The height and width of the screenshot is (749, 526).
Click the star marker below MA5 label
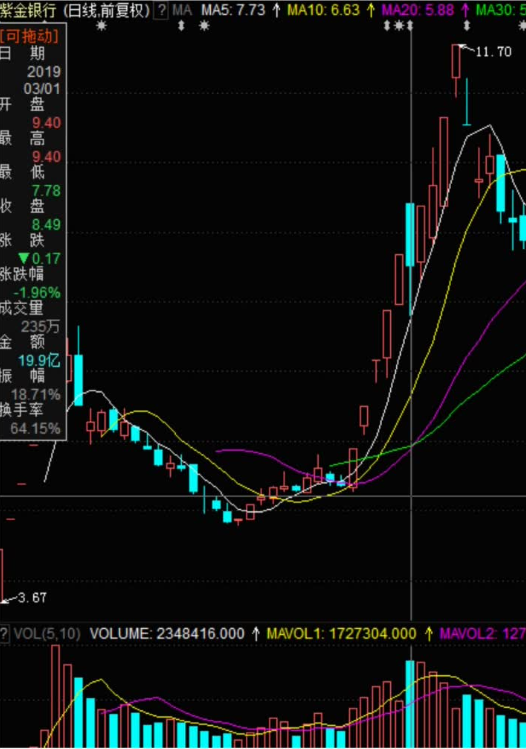(204, 26)
